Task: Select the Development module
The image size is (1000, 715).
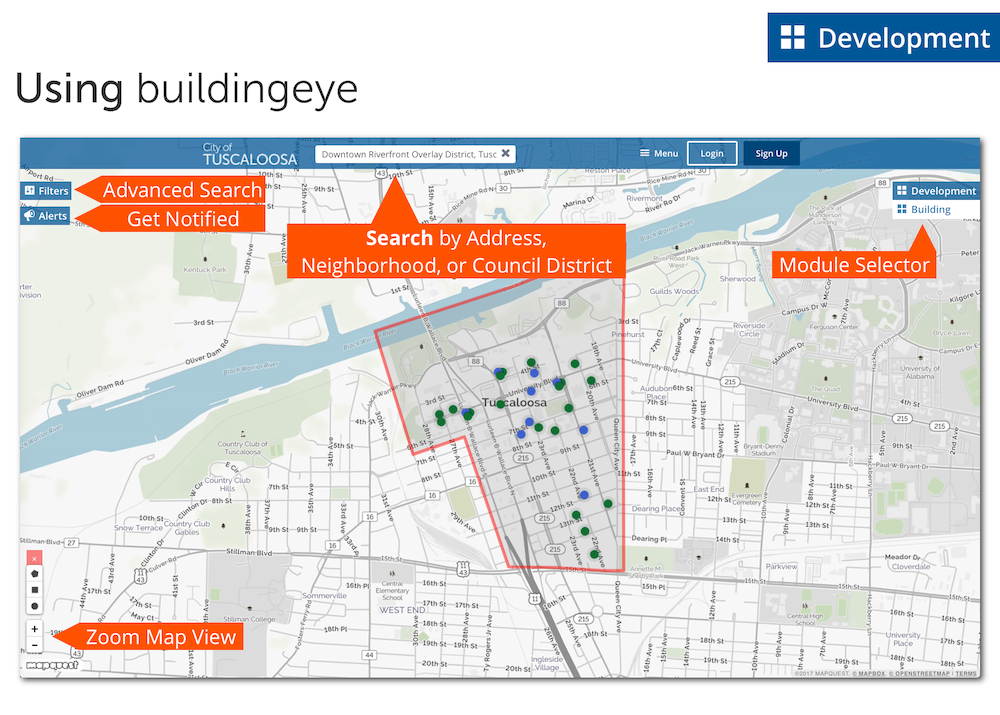Action: [936, 191]
